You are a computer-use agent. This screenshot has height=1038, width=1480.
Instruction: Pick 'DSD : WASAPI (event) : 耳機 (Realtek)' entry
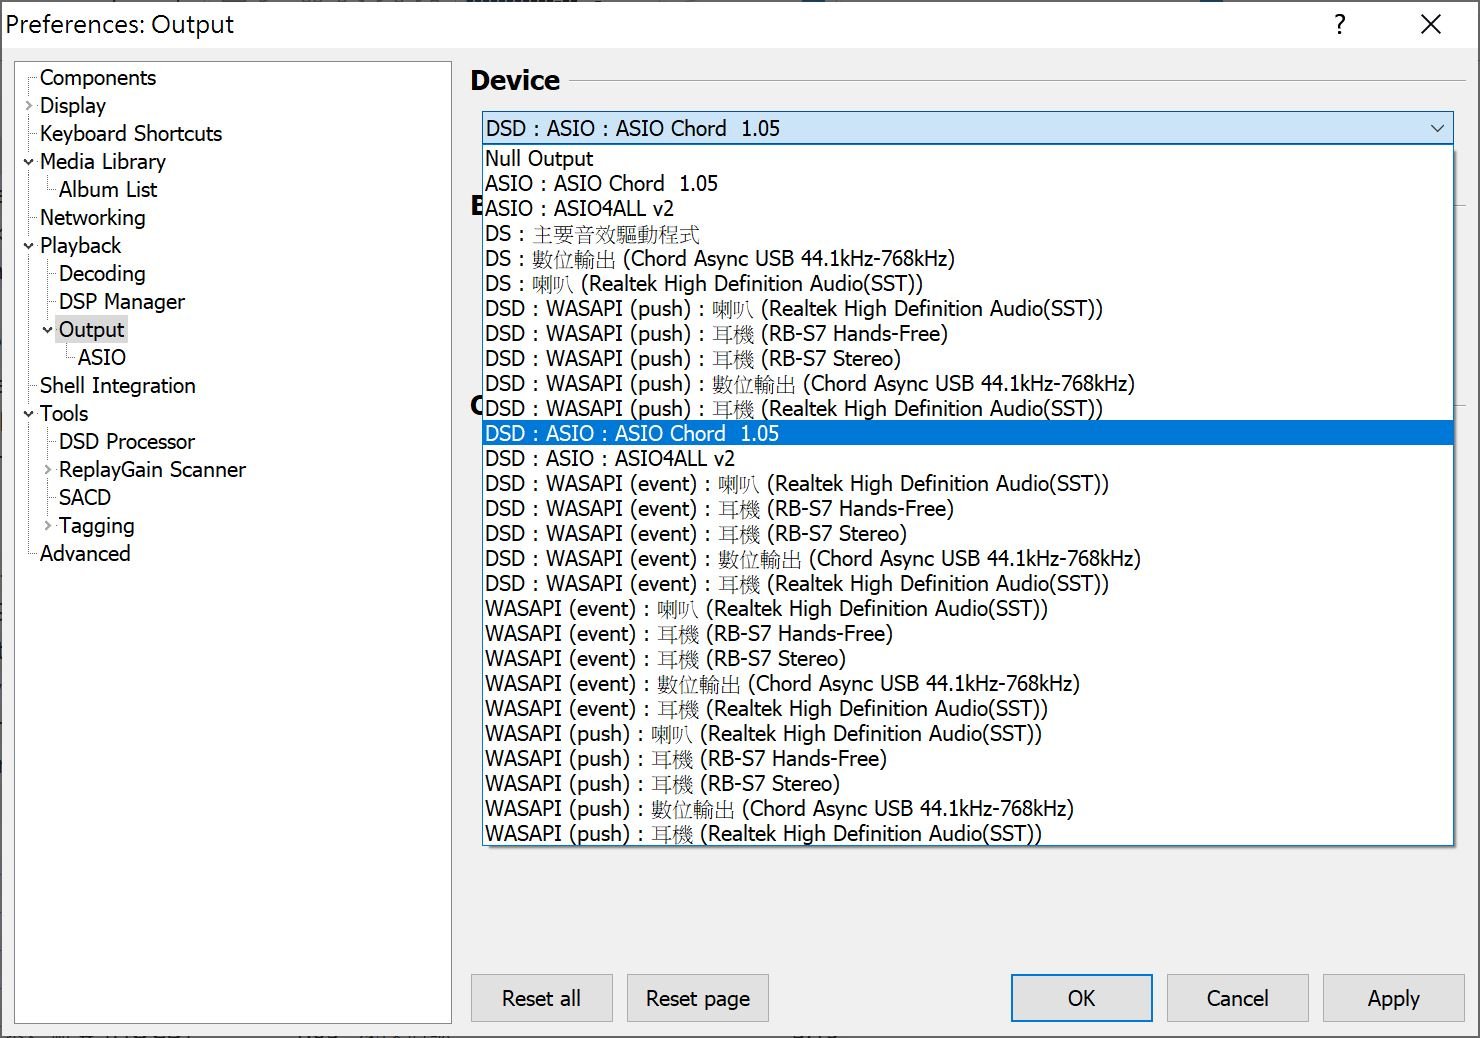coord(967,583)
